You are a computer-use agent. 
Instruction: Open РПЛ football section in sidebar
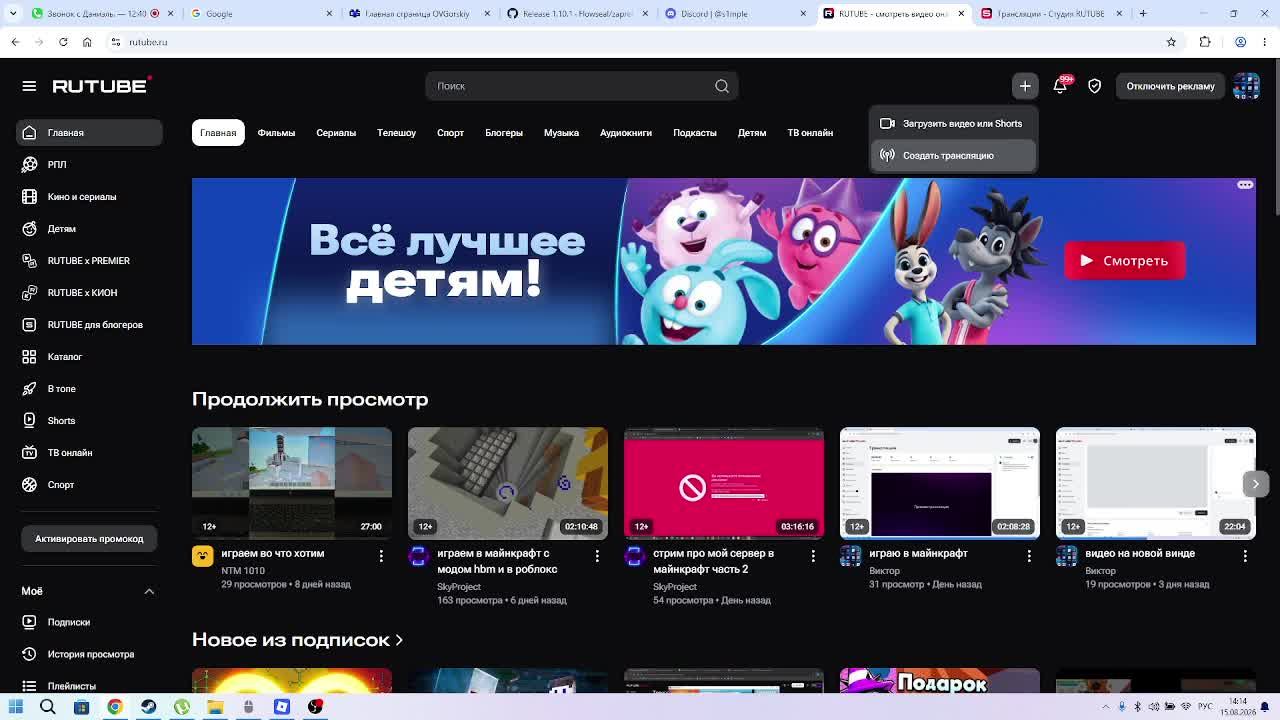pyautogui.click(x=89, y=165)
